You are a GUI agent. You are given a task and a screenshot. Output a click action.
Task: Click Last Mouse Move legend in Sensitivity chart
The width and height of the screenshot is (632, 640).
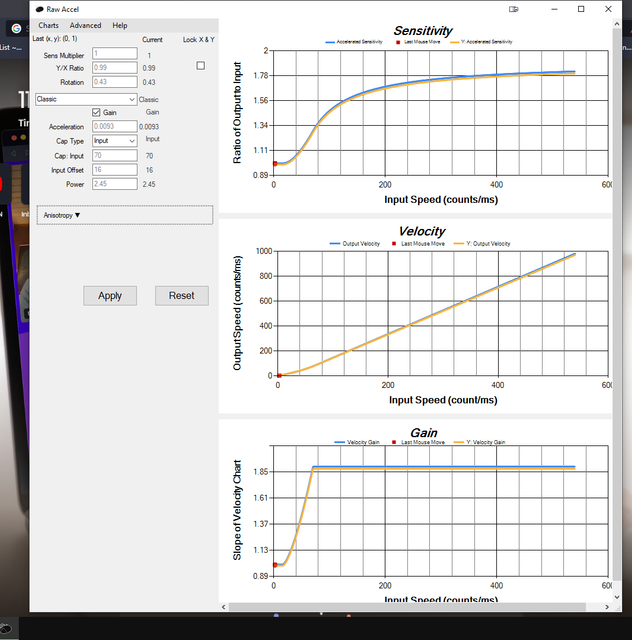418,42
